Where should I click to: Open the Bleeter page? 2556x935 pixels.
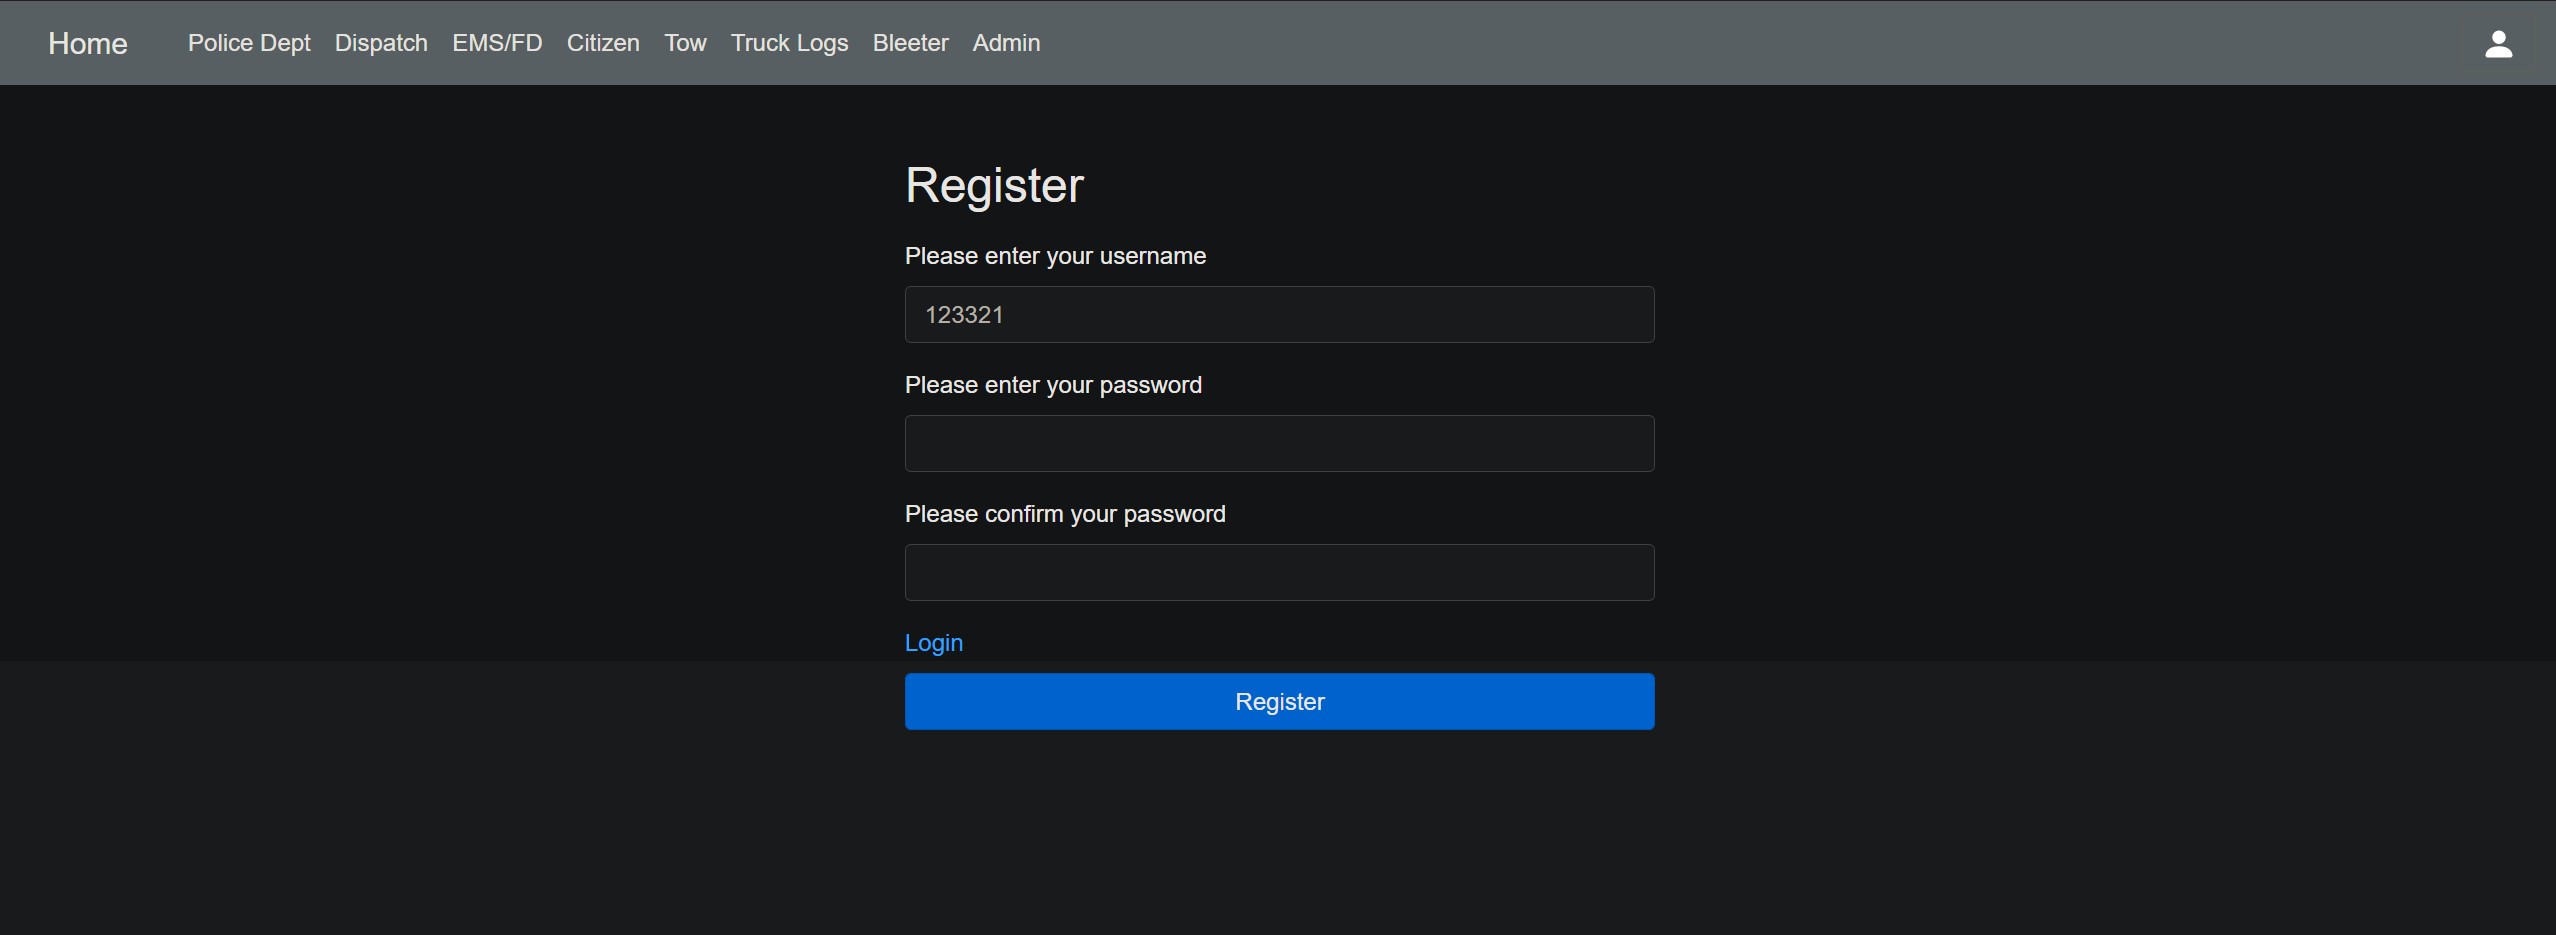click(x=910, y=43)
